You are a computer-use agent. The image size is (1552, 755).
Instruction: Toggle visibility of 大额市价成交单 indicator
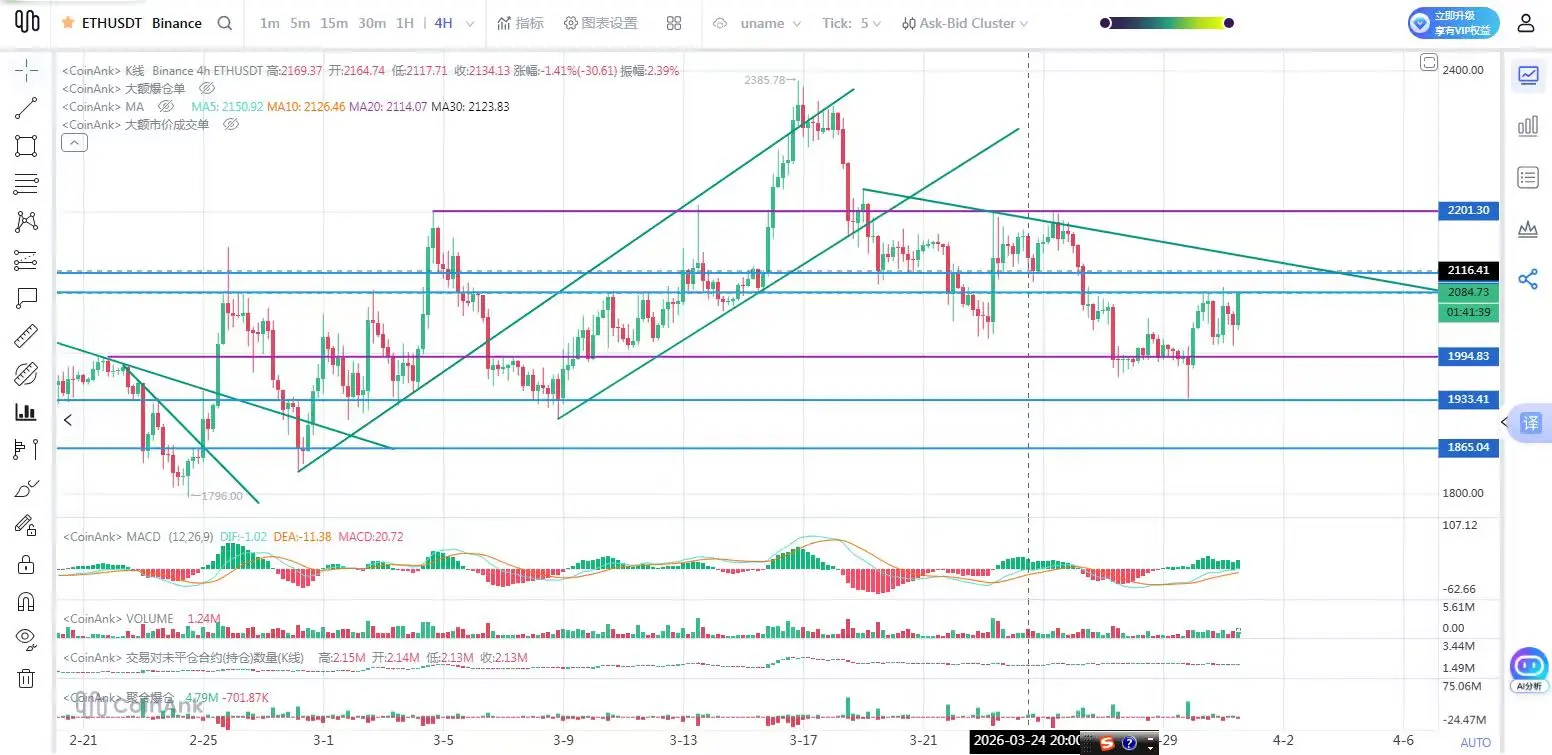231,125
